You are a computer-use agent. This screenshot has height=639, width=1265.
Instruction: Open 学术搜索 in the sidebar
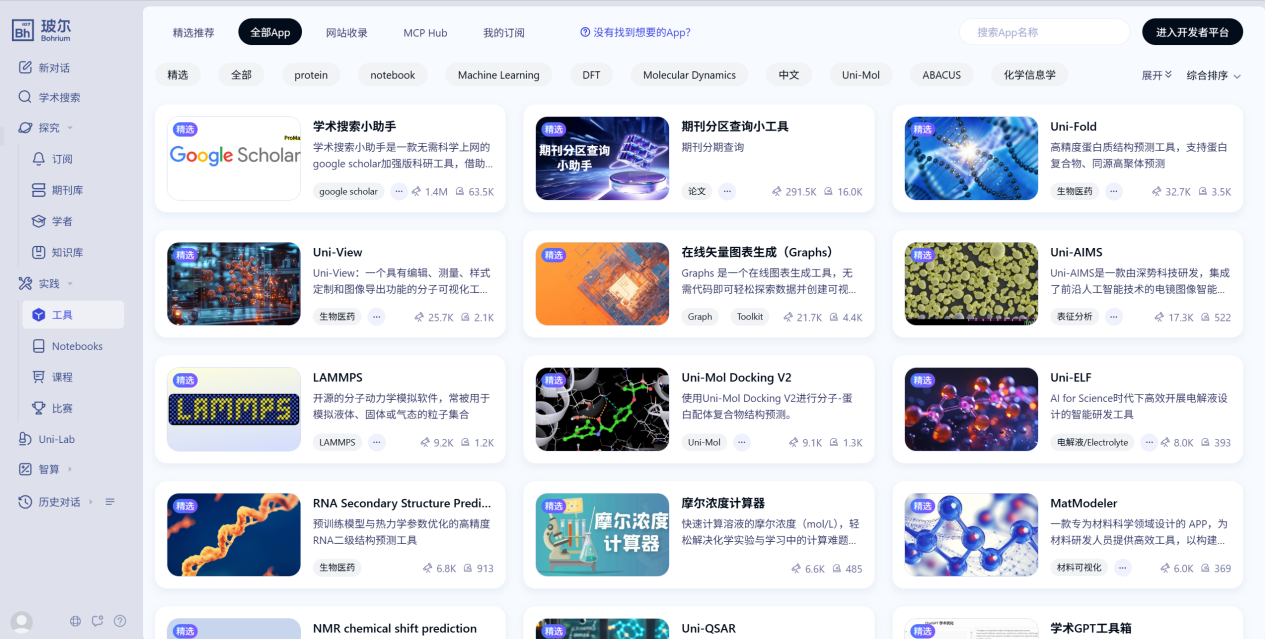coord(59,98)
